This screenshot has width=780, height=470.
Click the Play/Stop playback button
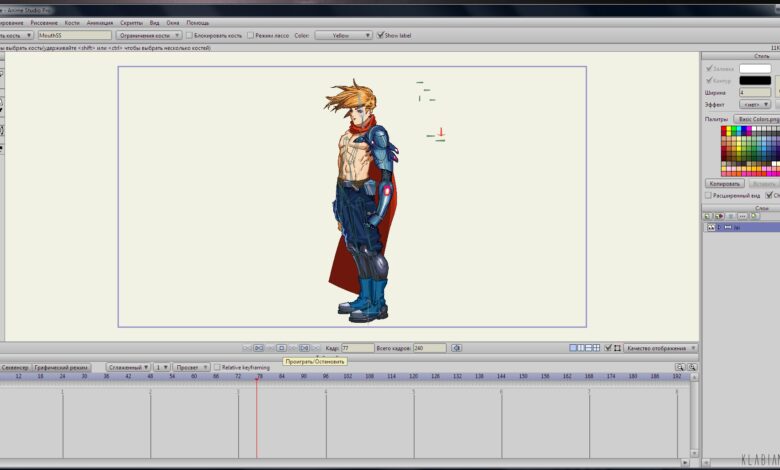coord(281,348)
